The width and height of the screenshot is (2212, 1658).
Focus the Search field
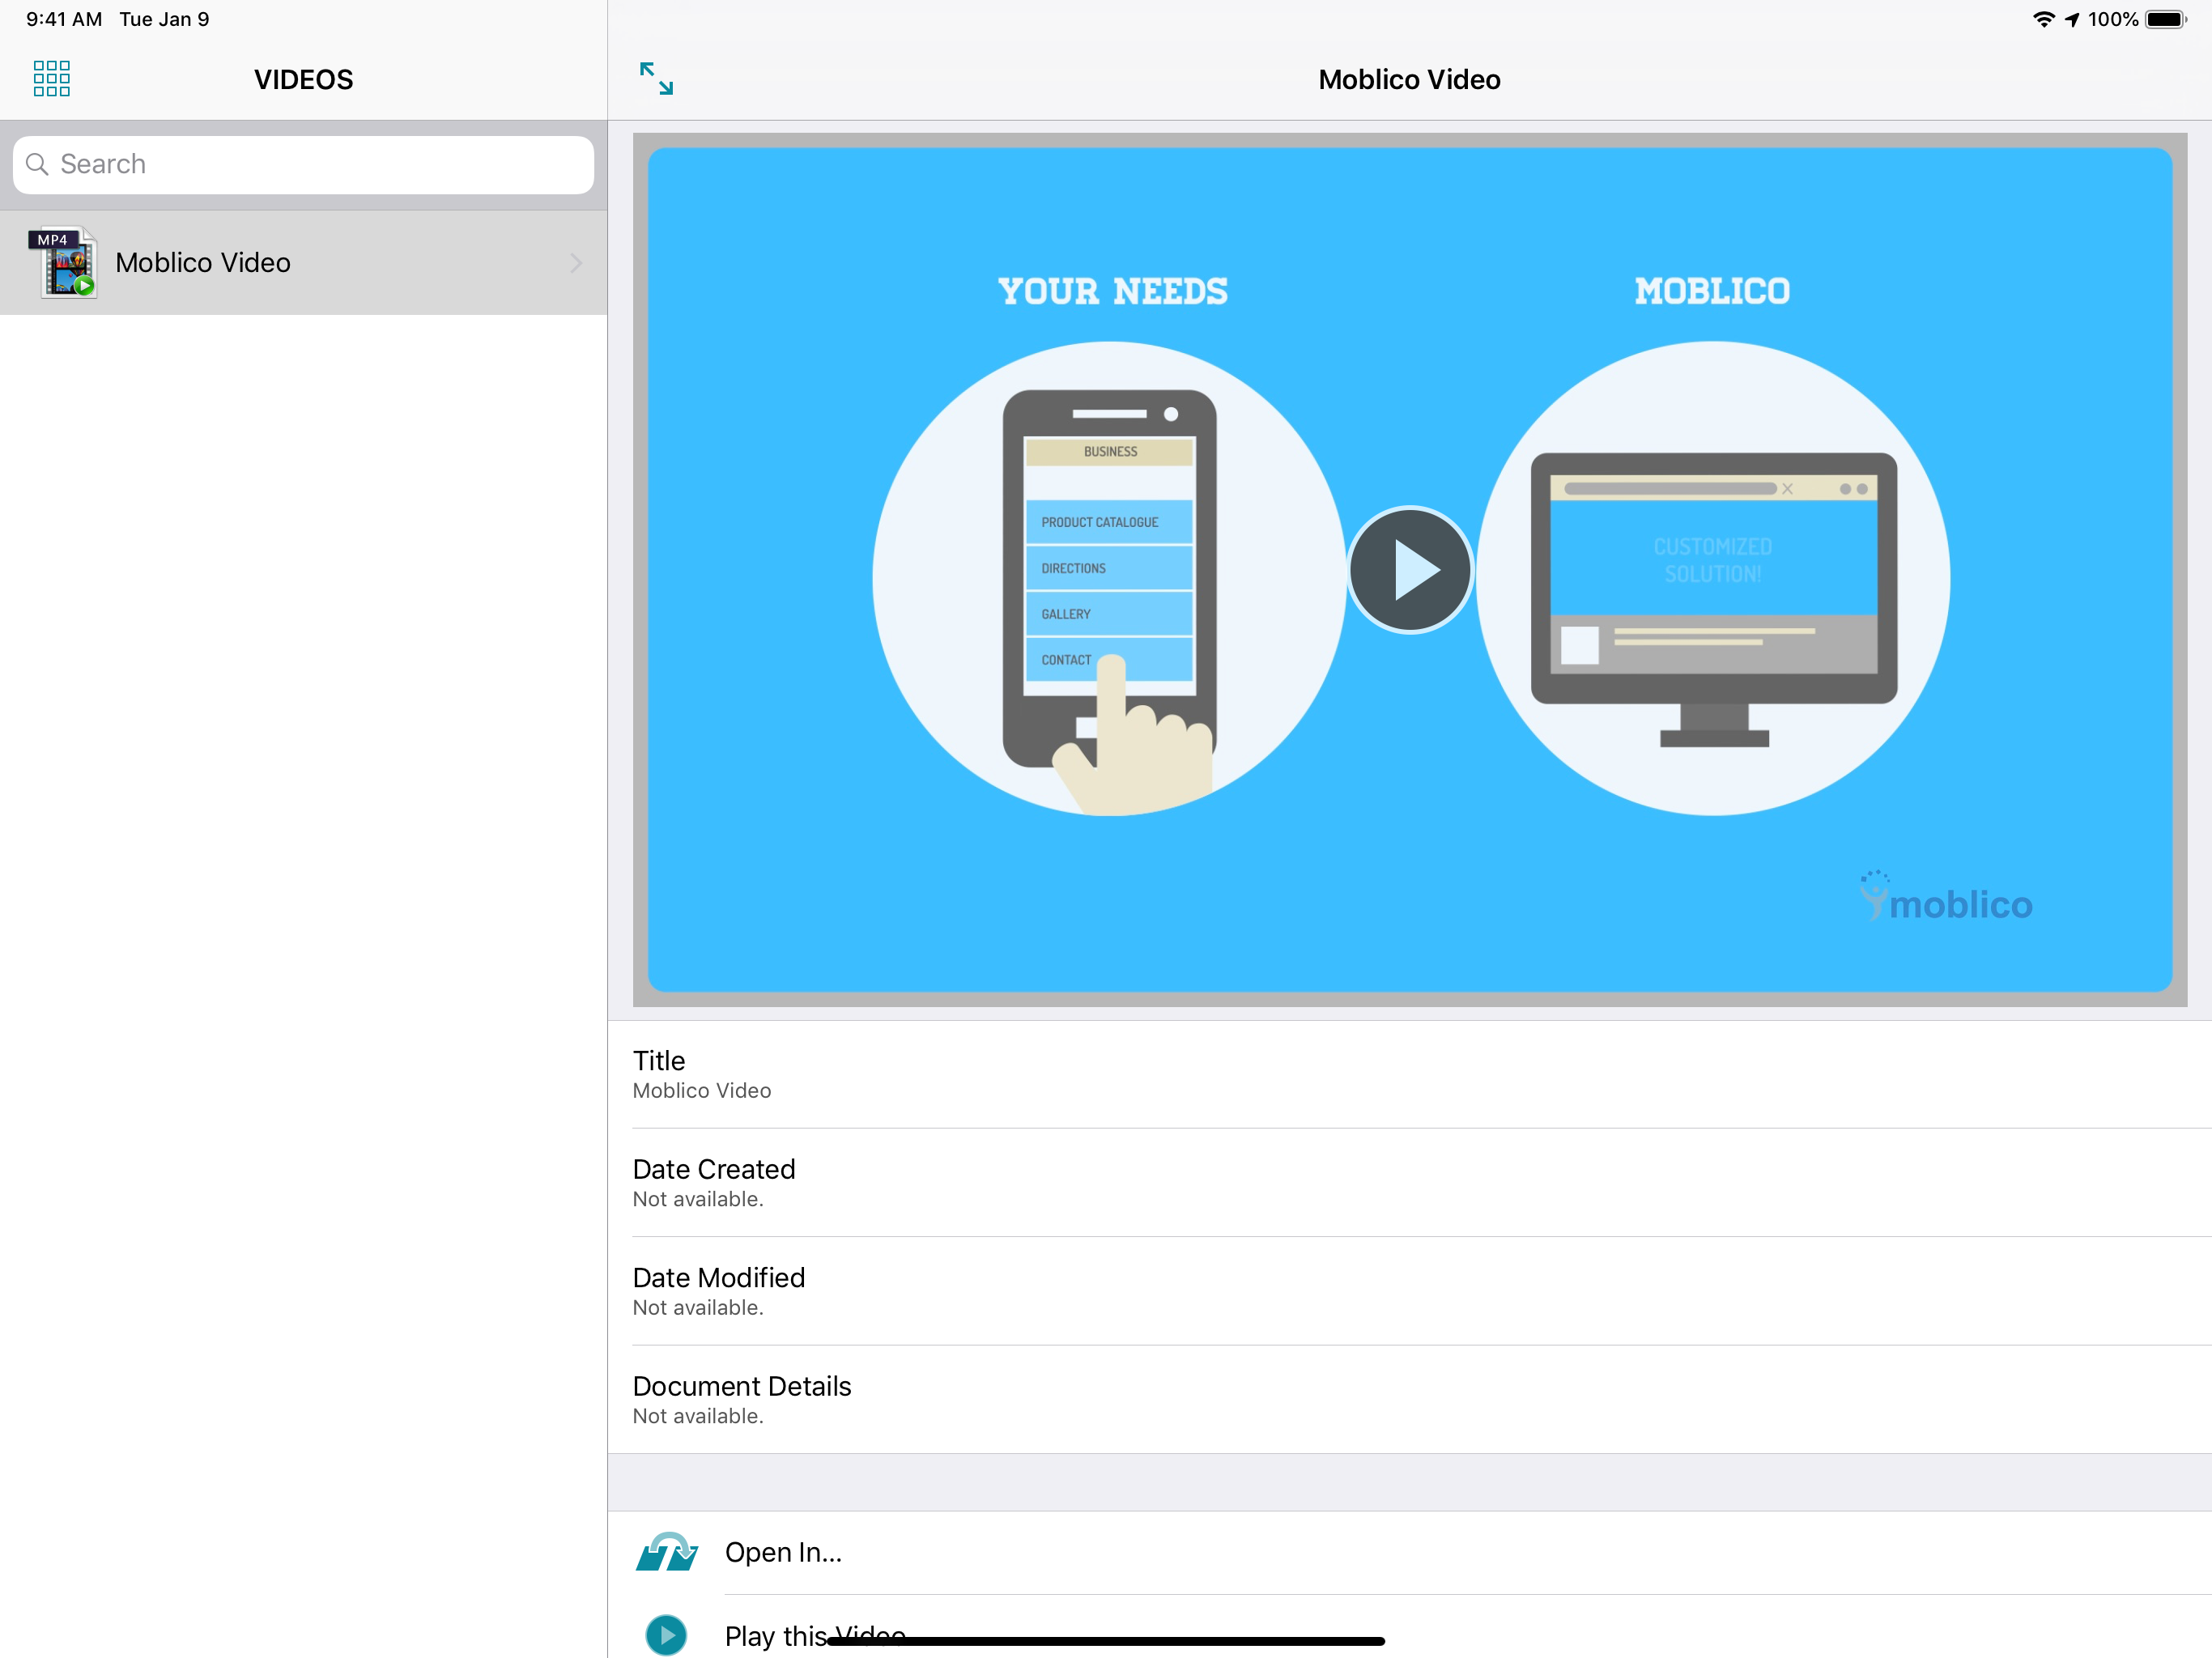click(303, 164)
